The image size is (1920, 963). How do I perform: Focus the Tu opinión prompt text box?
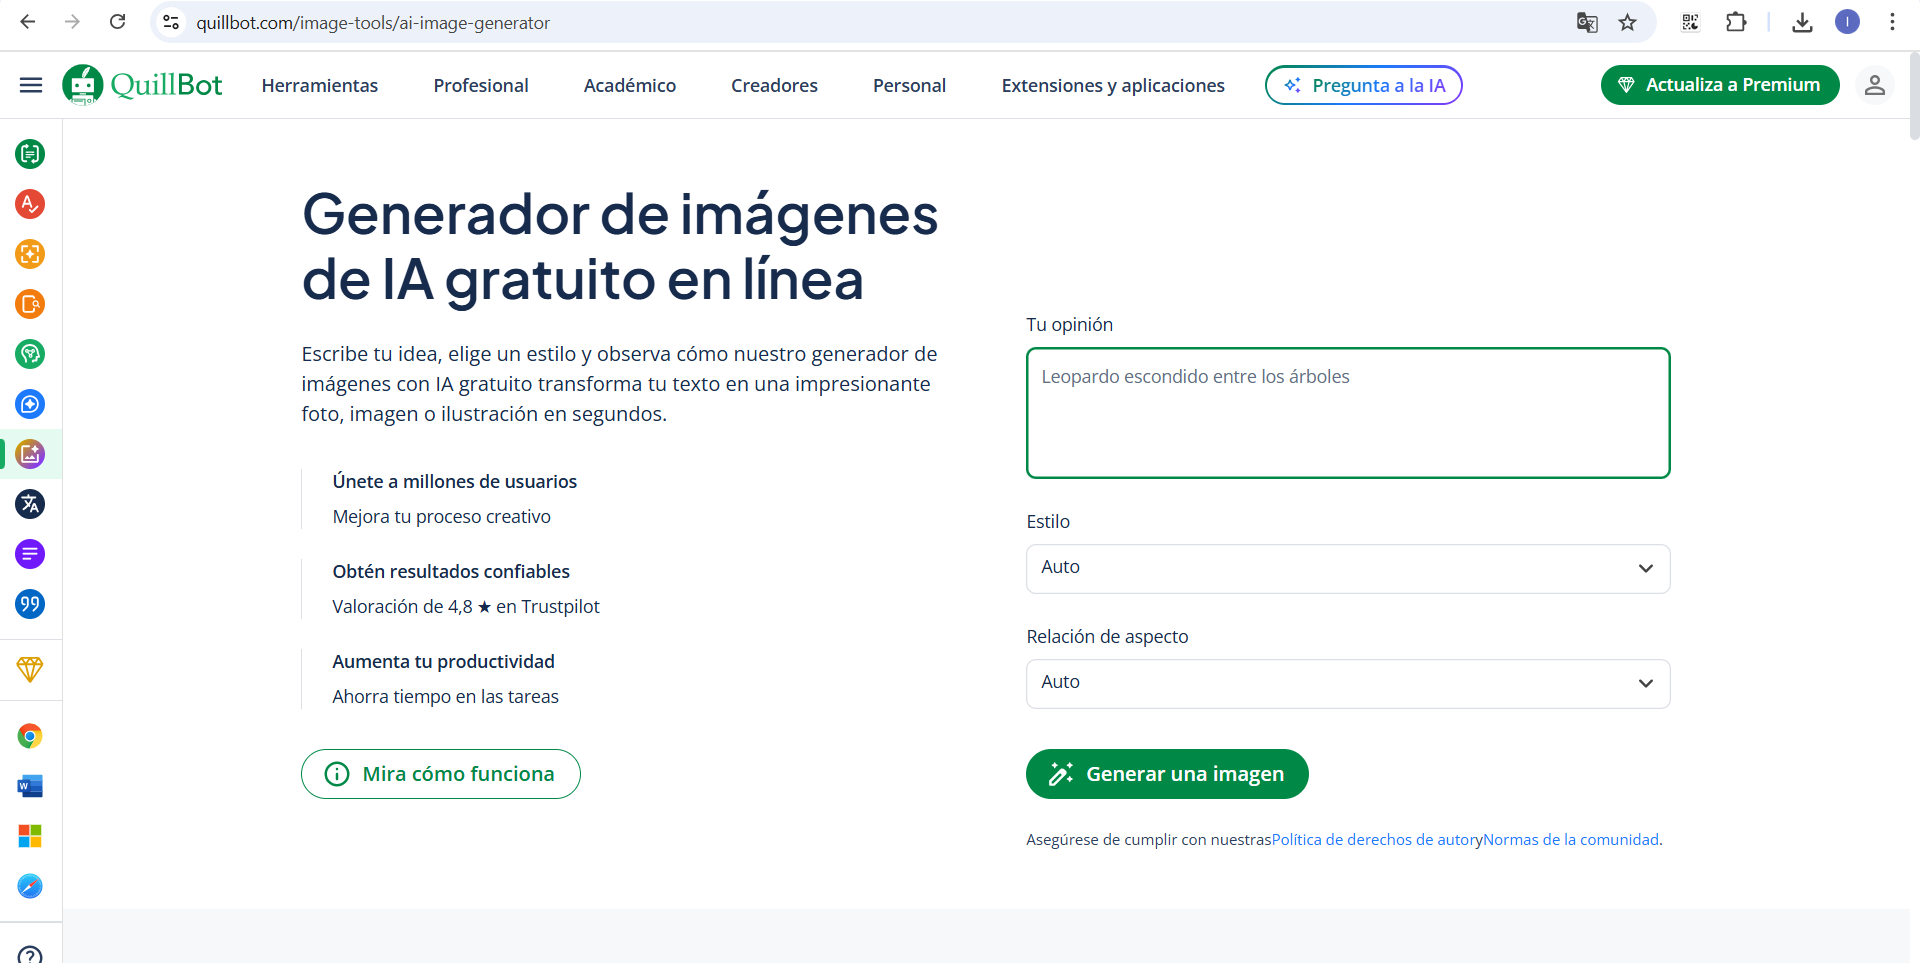pyautogui.click(x=1347, y=413)
